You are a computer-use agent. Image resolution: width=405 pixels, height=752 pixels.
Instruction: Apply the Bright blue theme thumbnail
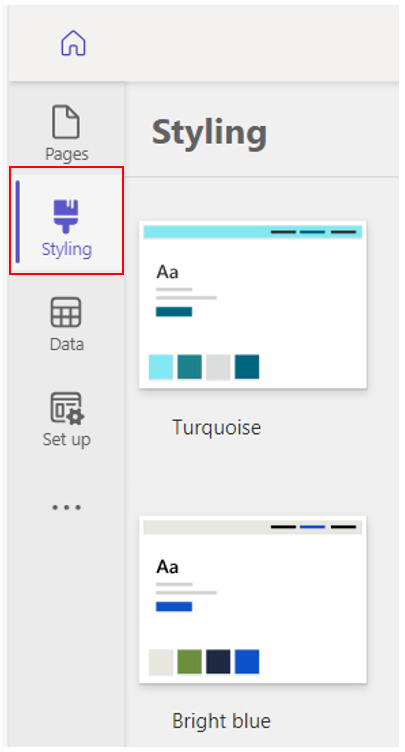pyautogui.click(x=253, y=599)
